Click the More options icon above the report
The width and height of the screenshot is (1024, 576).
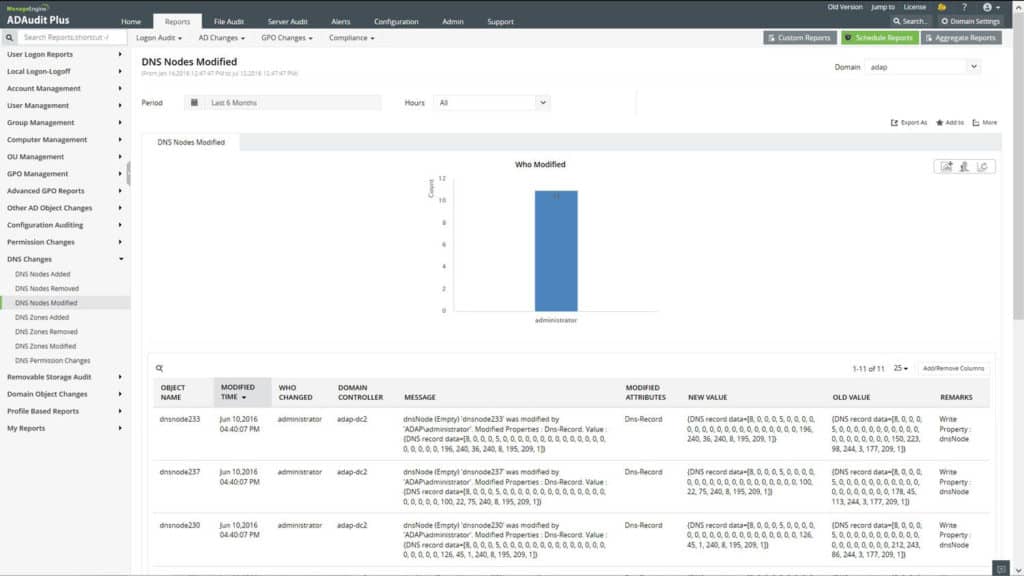[x=977, y=122]
